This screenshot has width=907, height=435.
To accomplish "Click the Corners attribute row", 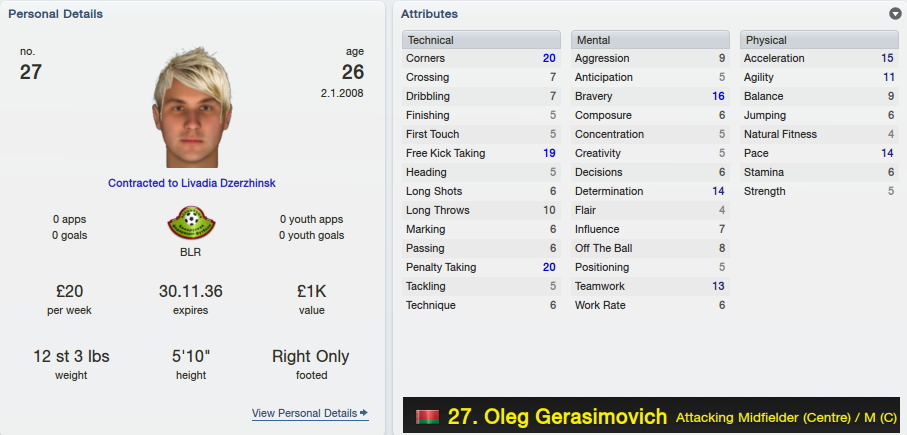I will (x=481, y=58).
